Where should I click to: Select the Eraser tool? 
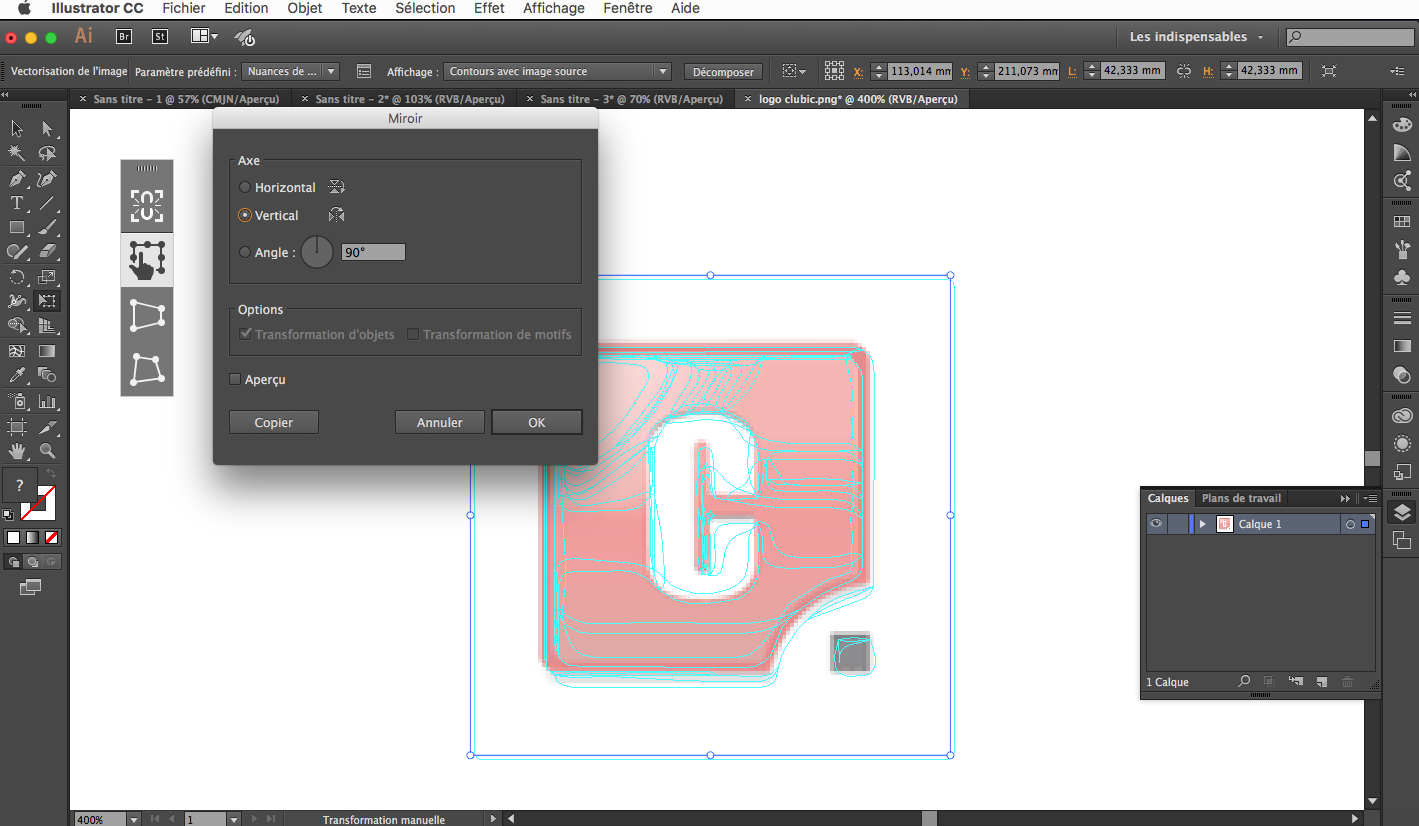pos(47,252)
